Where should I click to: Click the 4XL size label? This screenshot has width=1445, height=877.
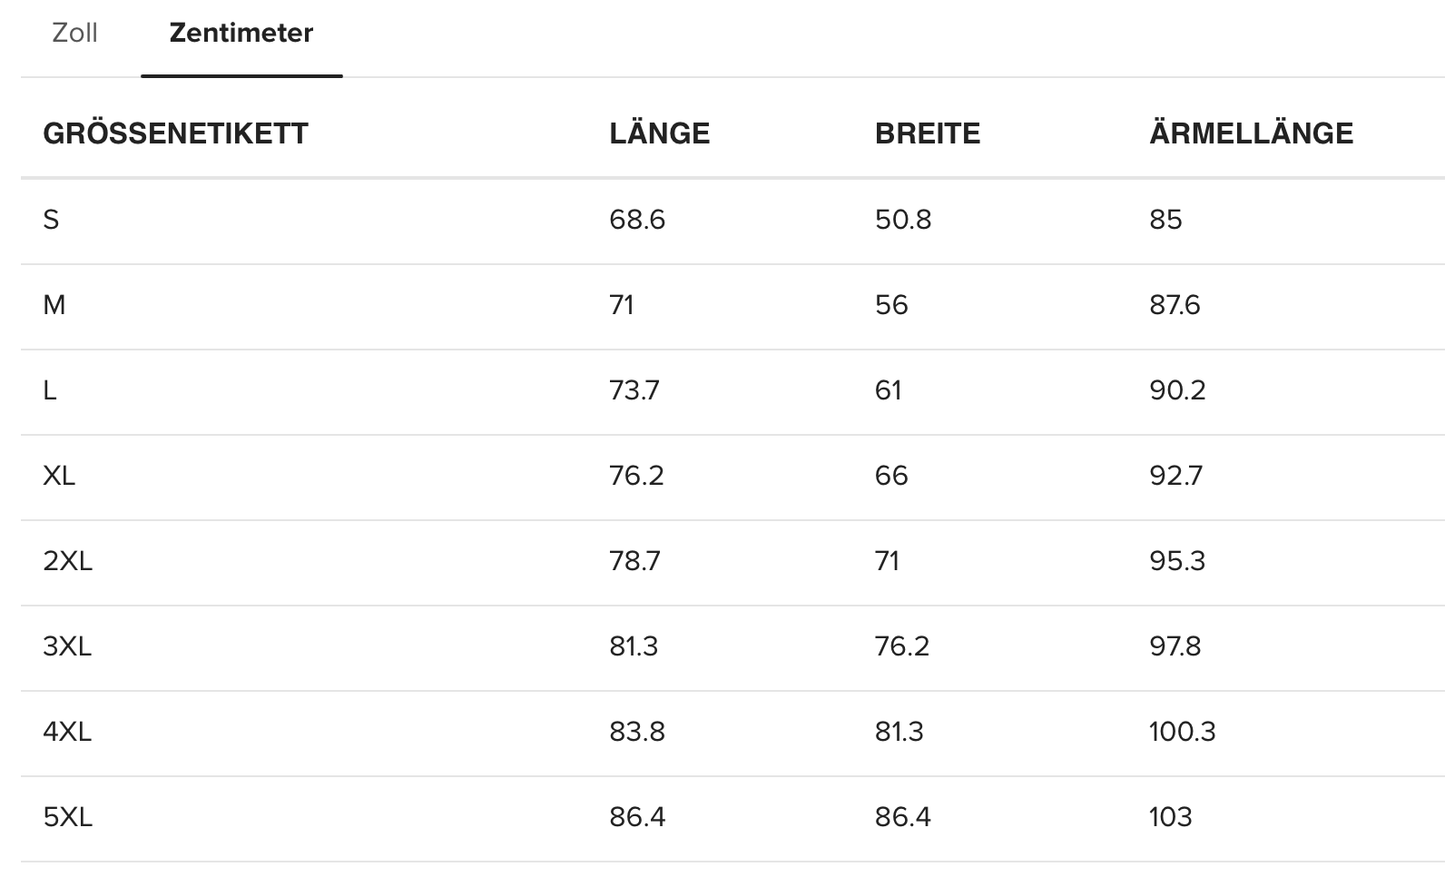67,732
